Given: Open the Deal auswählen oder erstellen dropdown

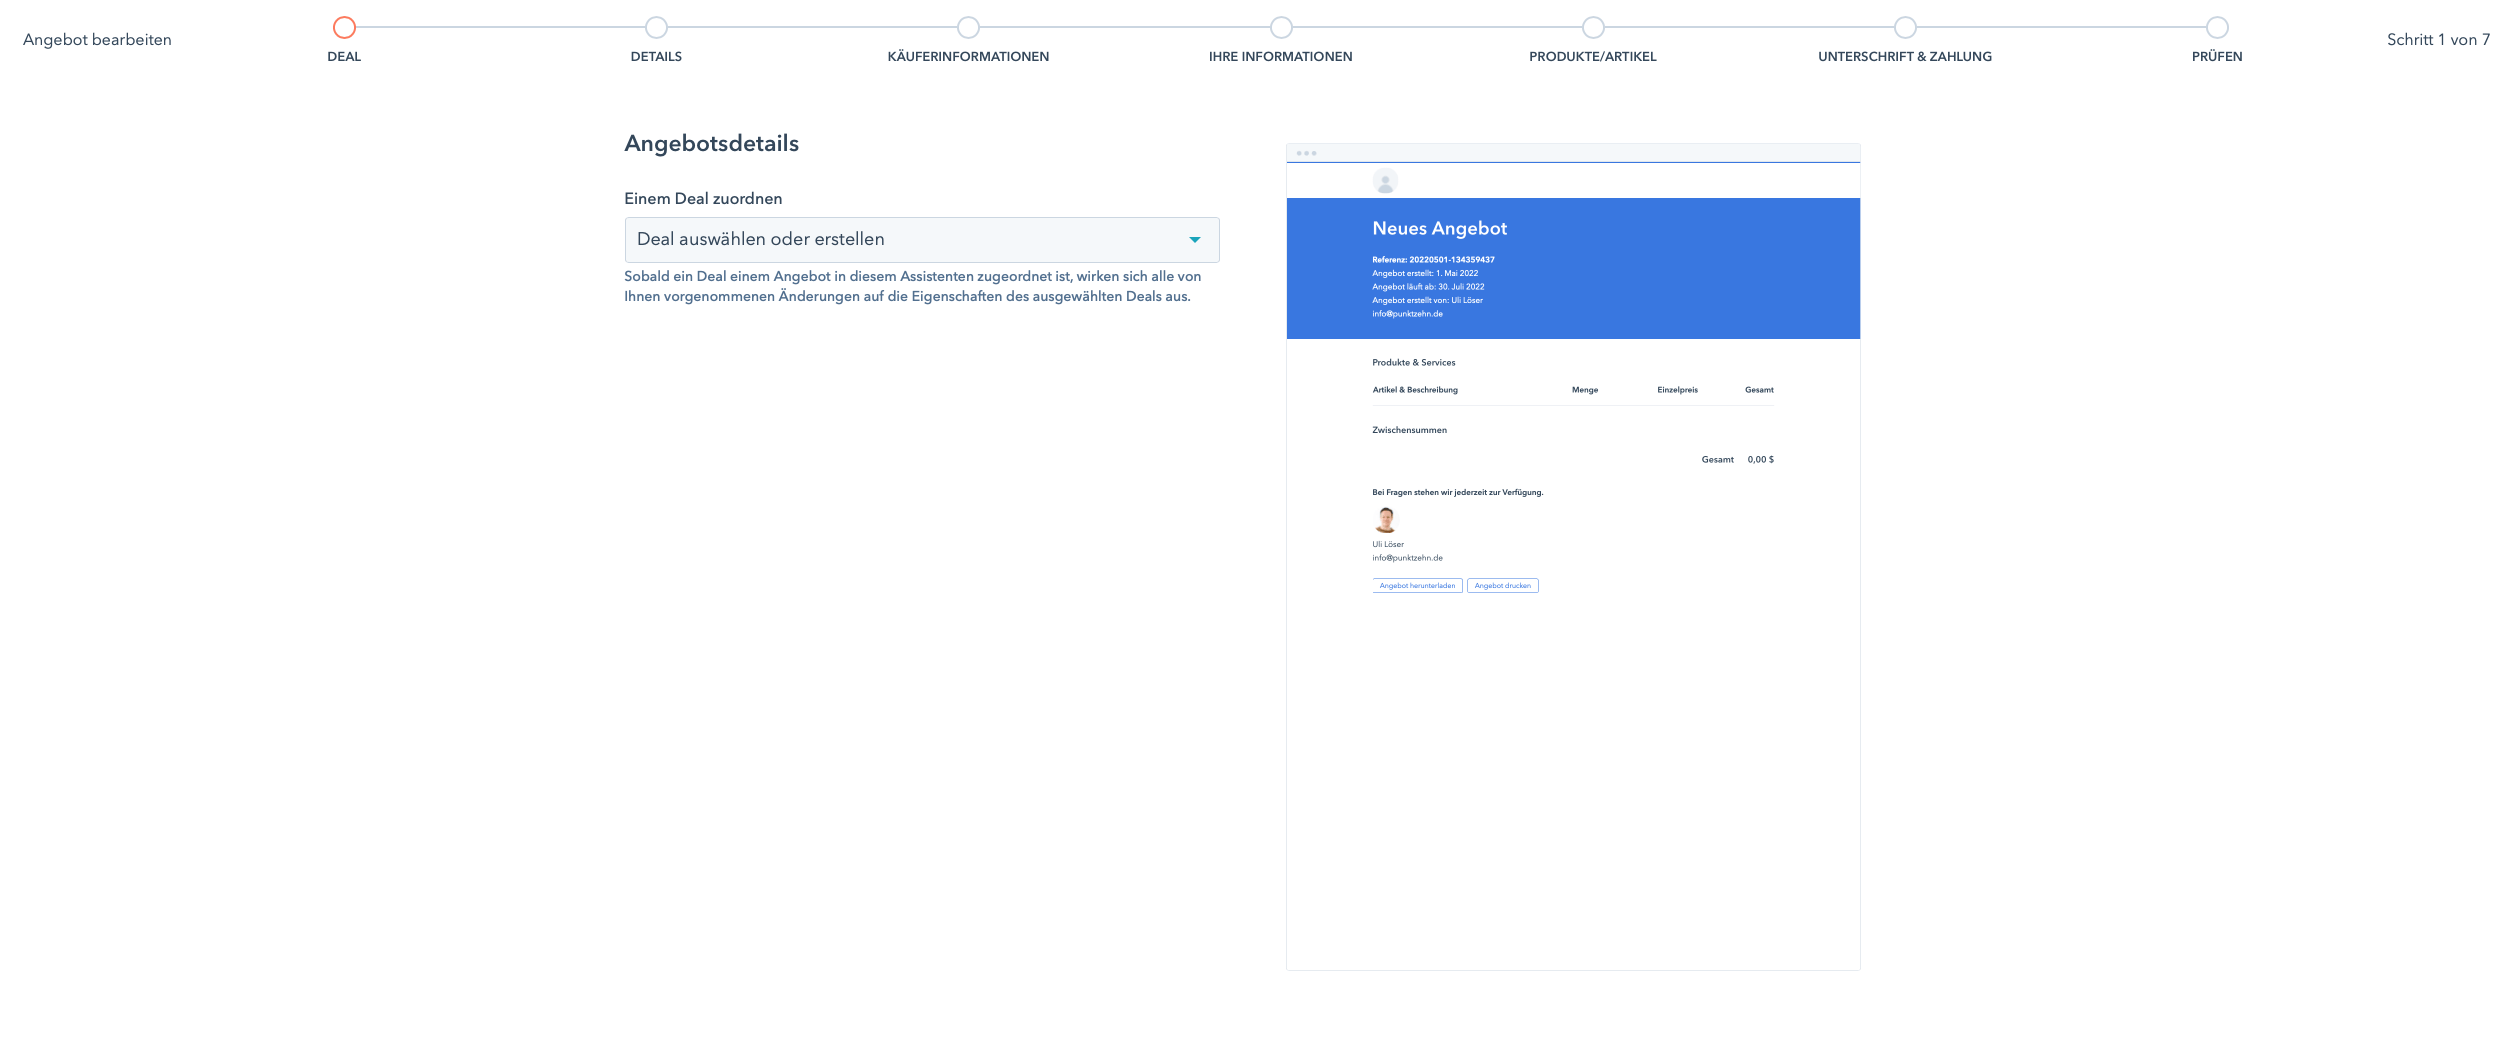Looking at the screenshot, I should coord(921,239).
